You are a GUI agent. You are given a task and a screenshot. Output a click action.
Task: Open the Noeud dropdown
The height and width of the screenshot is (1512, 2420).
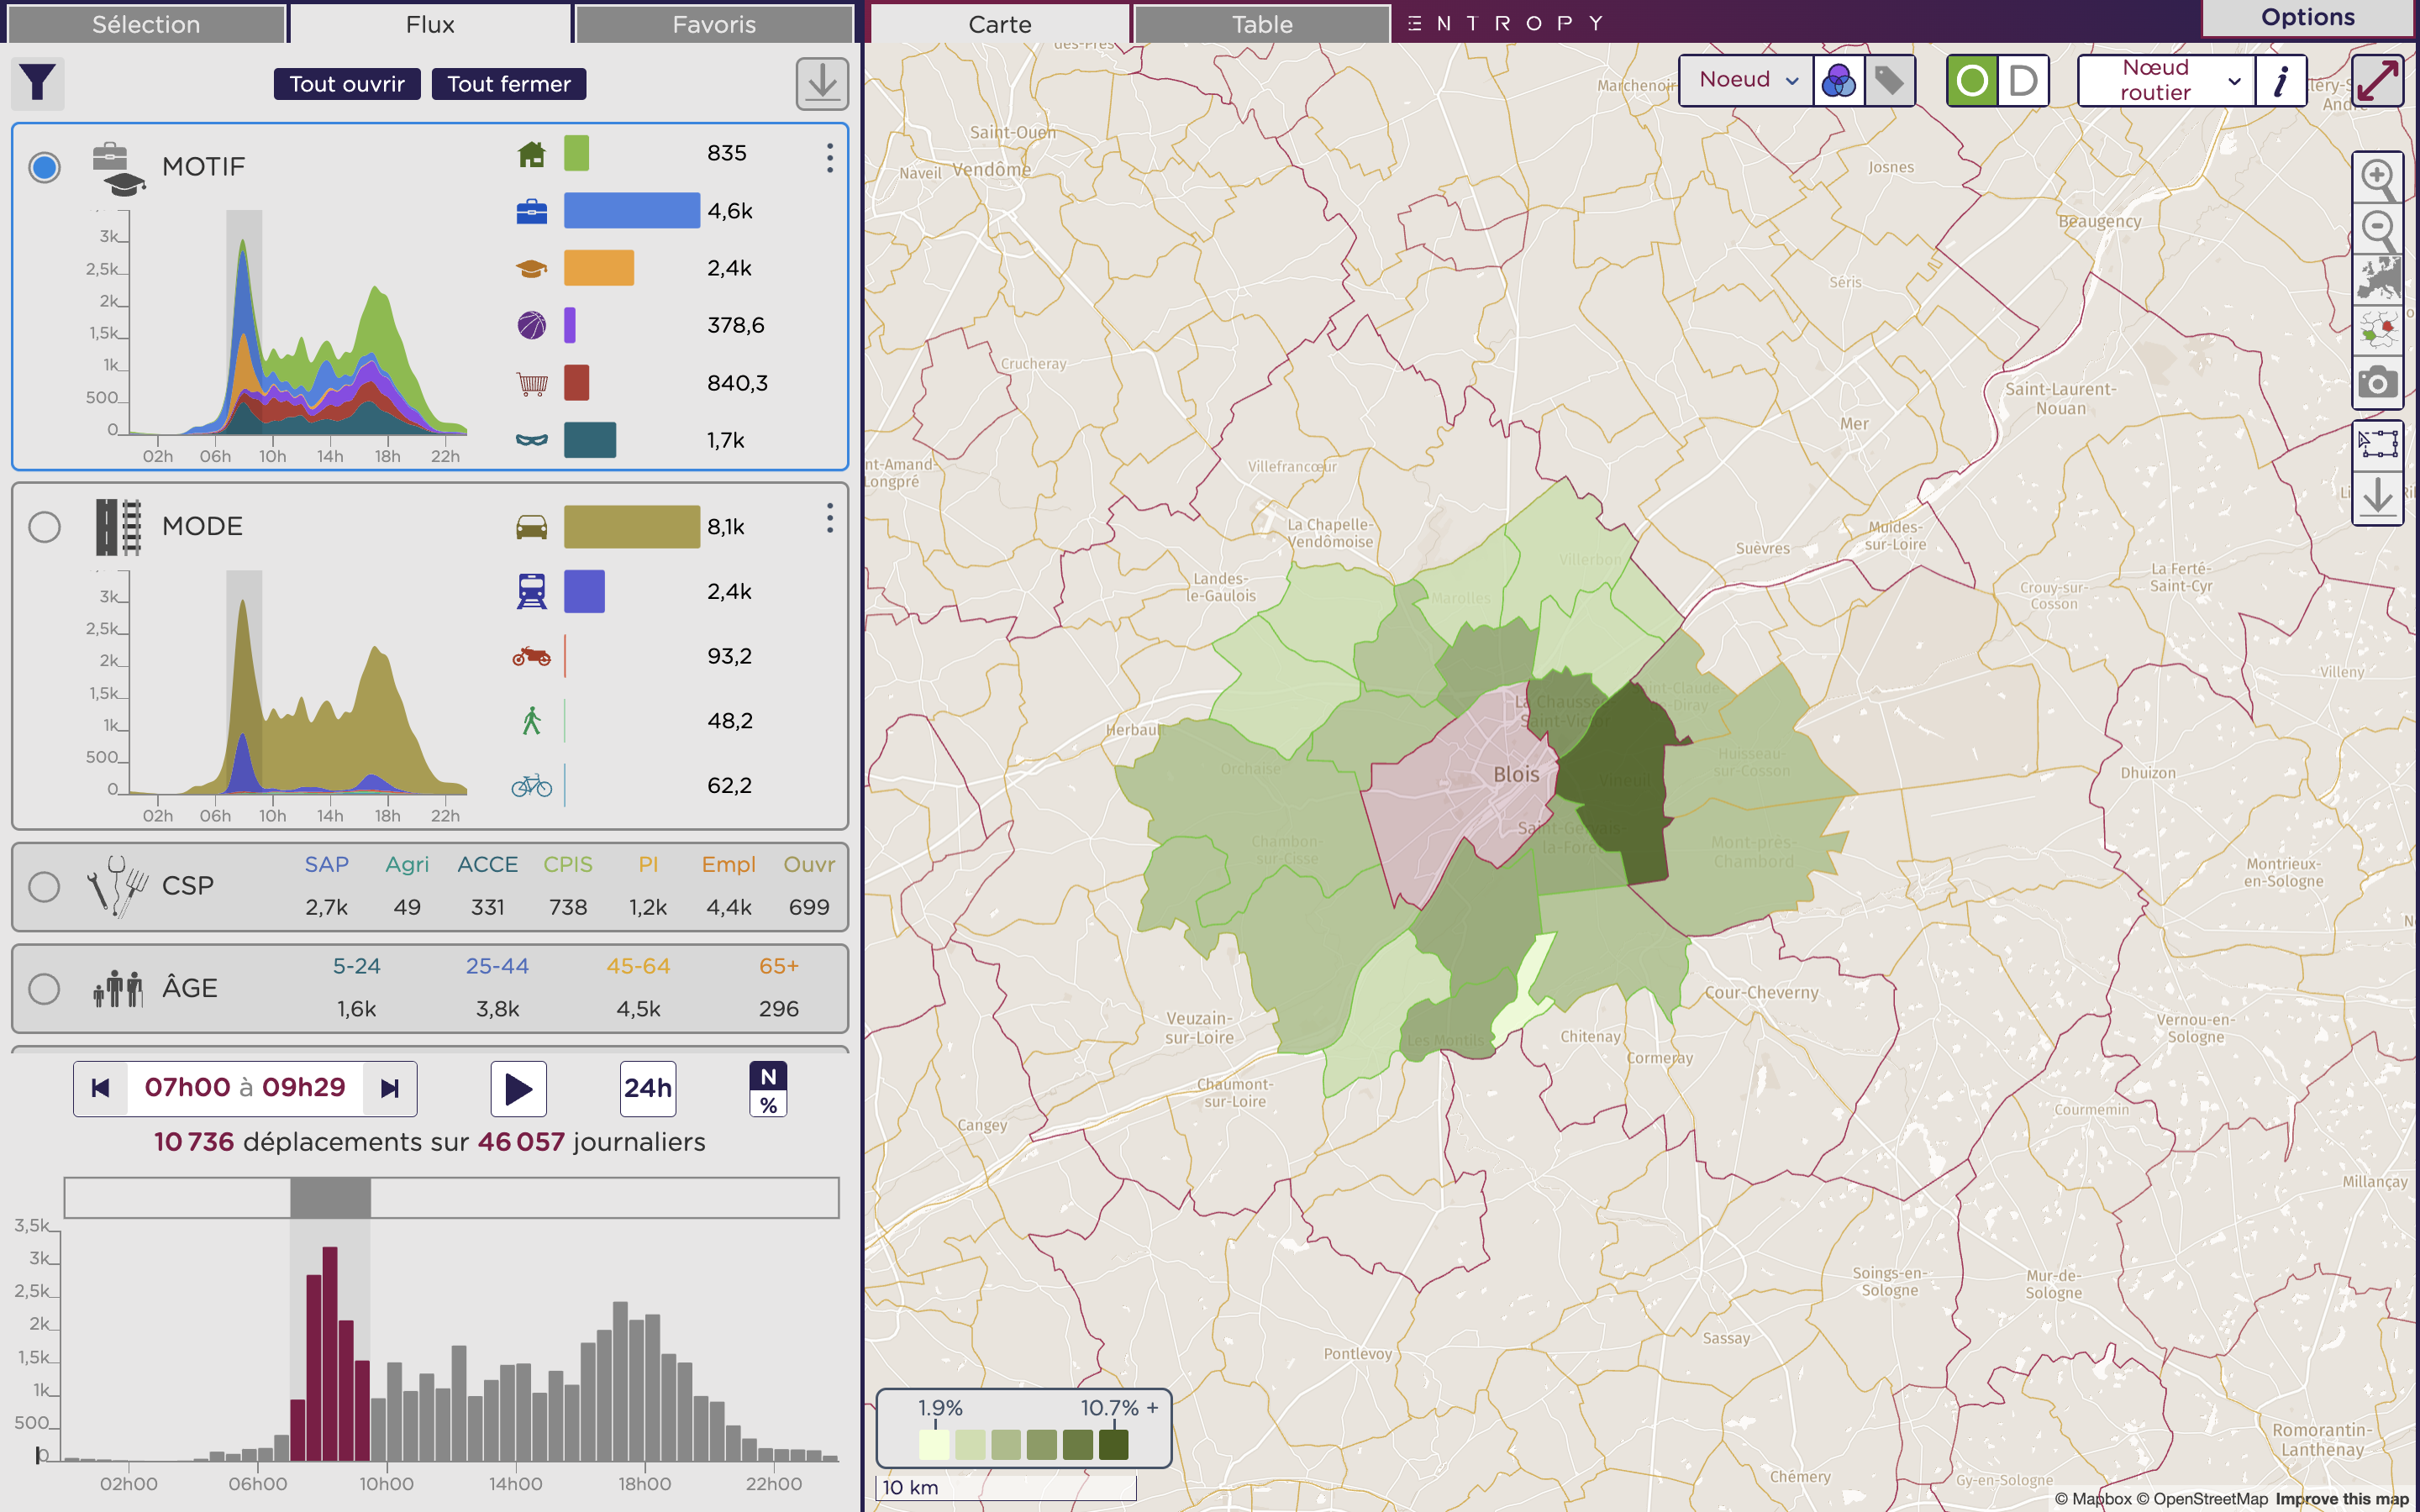[x=1746, y=80]
